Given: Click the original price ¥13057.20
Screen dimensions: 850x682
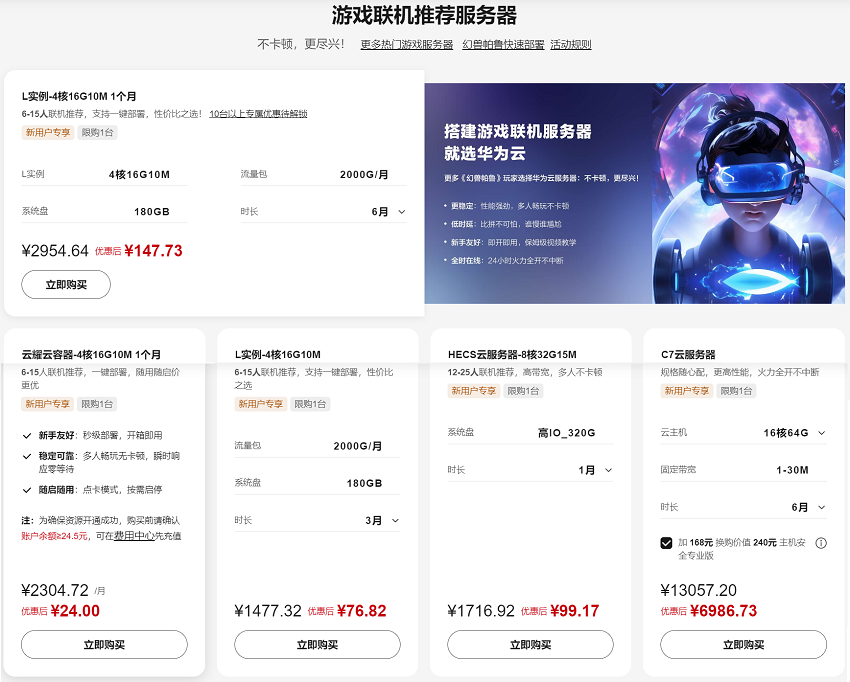Looking at the screenshot, I should point(699,590).
